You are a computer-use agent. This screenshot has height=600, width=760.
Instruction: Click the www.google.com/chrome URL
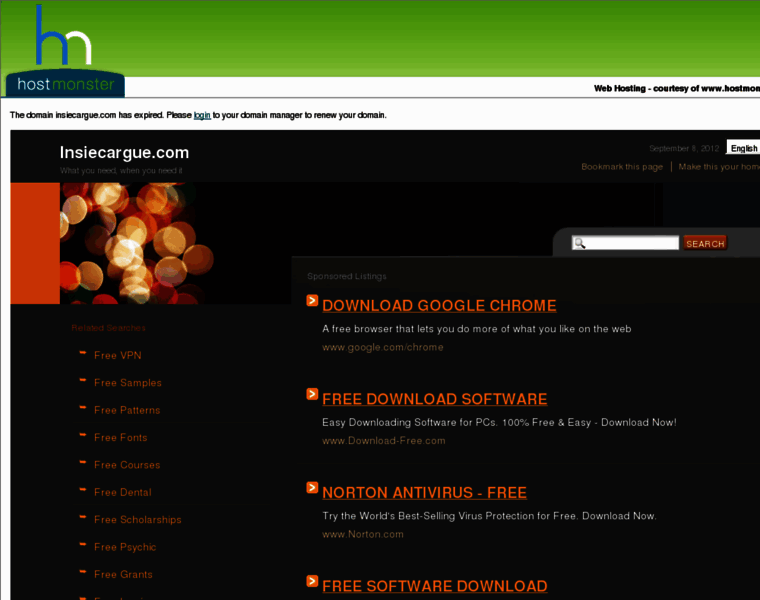[x=383, y=347]
